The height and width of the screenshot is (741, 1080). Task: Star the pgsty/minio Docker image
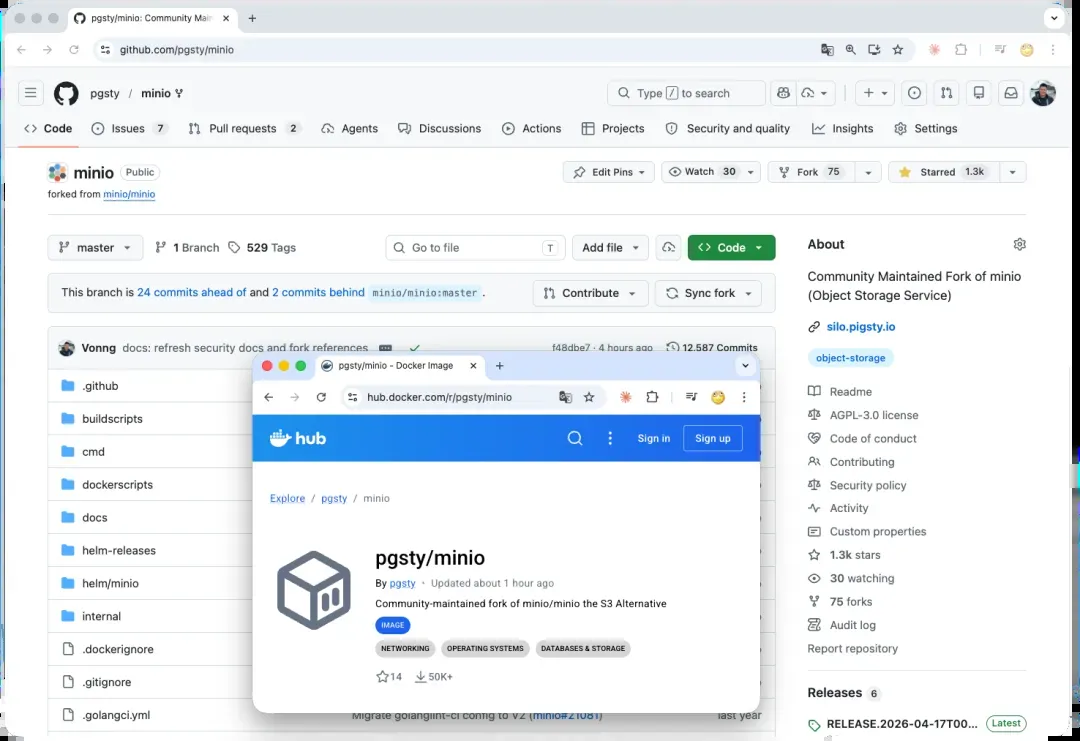click(382, 676)
